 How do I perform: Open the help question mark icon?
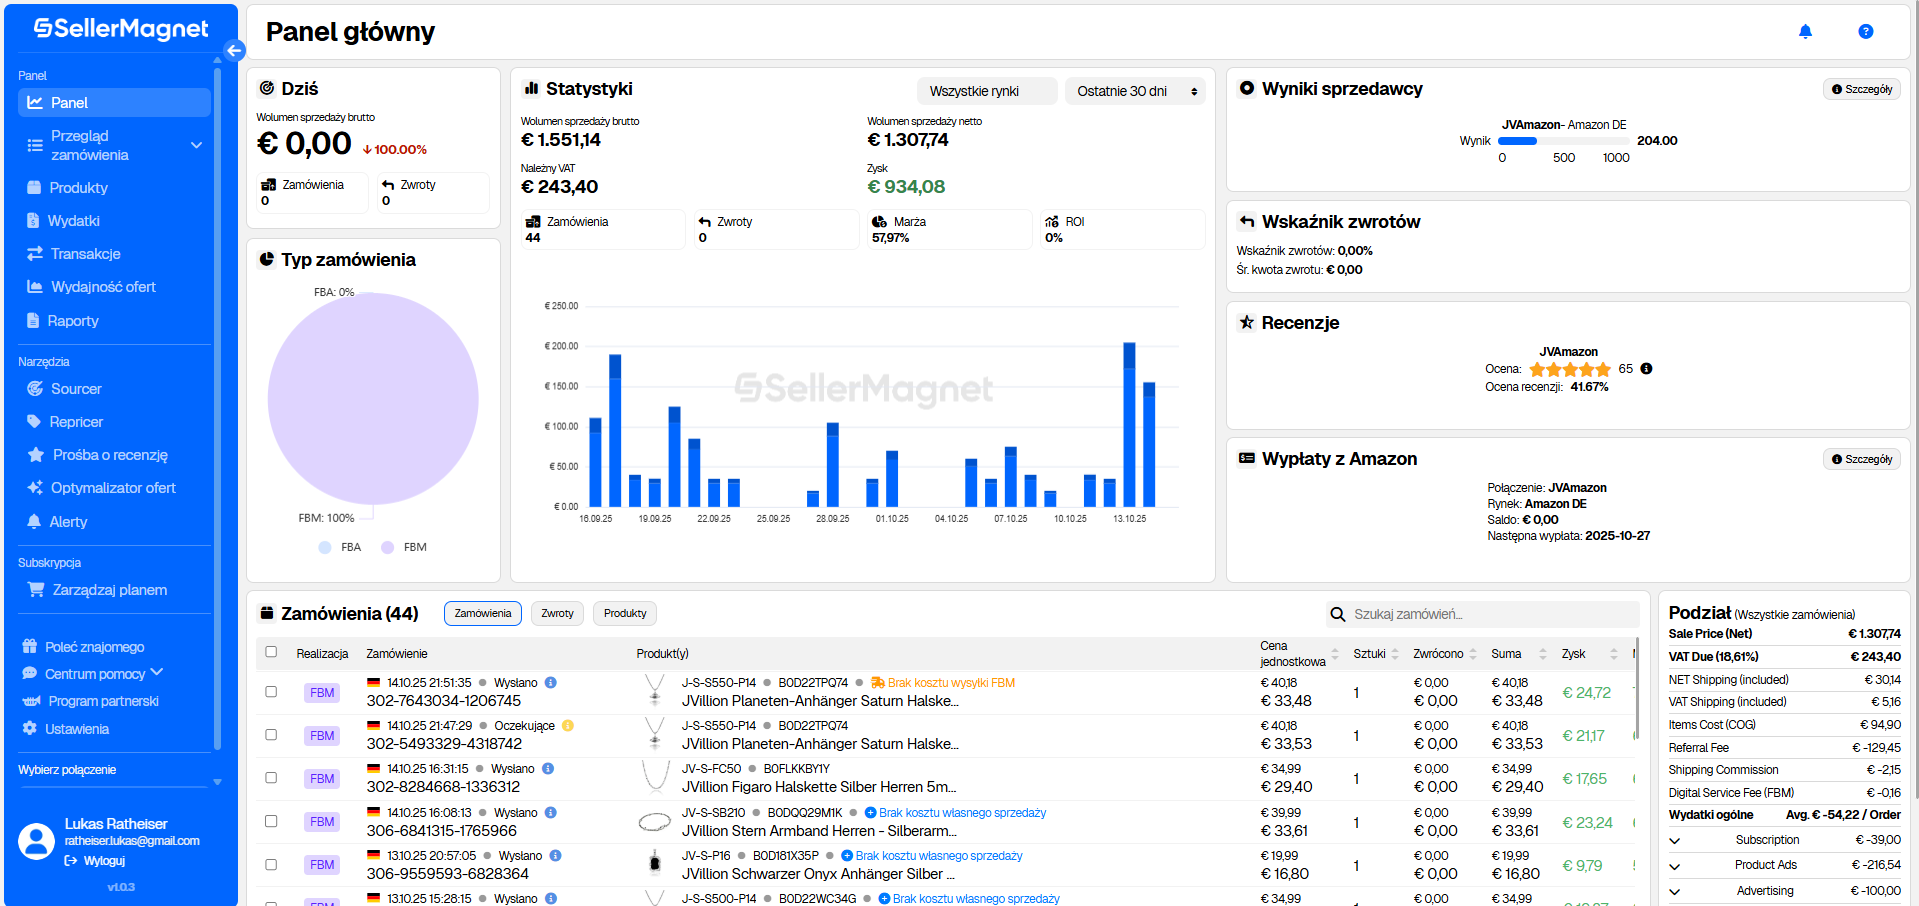1865,32
